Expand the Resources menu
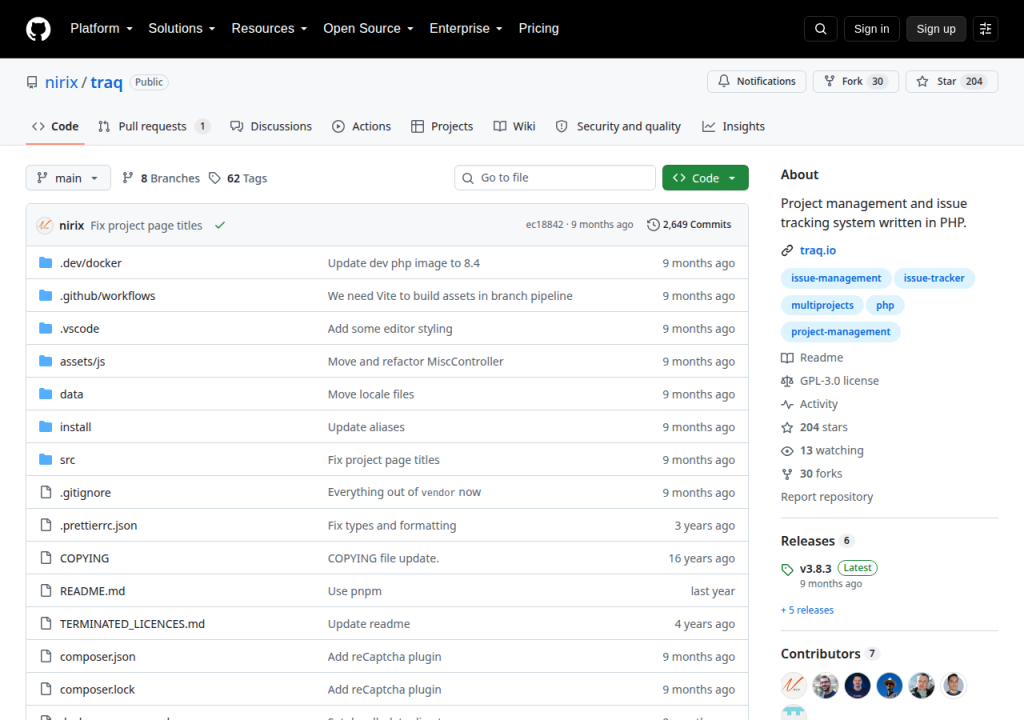 coord(269,29)
